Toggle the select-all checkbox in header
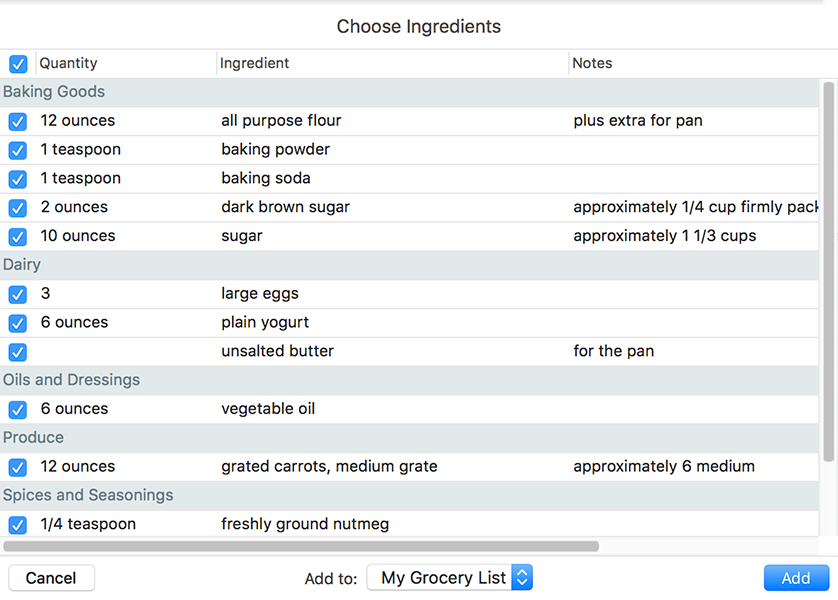This screenshot has height=600, width=838. pyautogui.click(x=17, y=63)
